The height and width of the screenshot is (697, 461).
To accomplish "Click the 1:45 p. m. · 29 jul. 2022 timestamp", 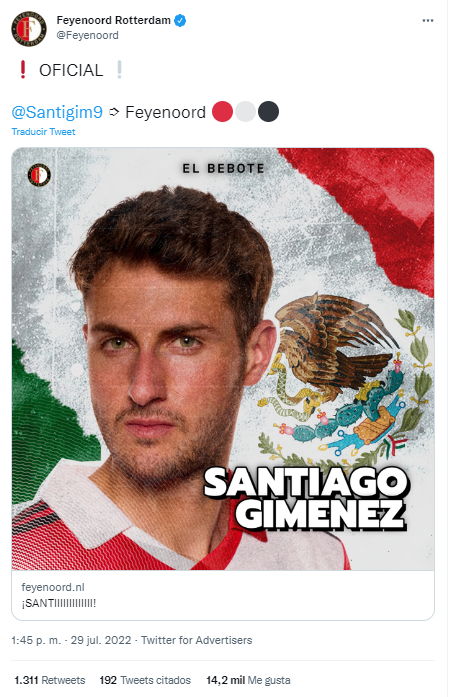I will 71,640.
